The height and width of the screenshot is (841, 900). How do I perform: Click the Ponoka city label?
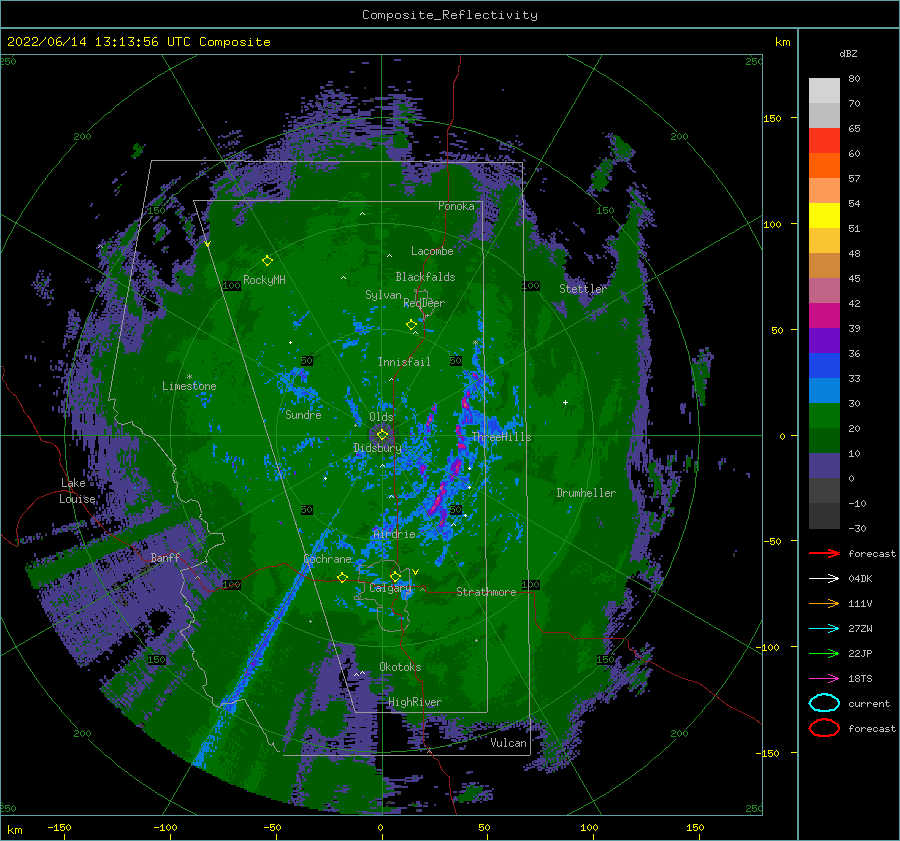coord(456,206)
